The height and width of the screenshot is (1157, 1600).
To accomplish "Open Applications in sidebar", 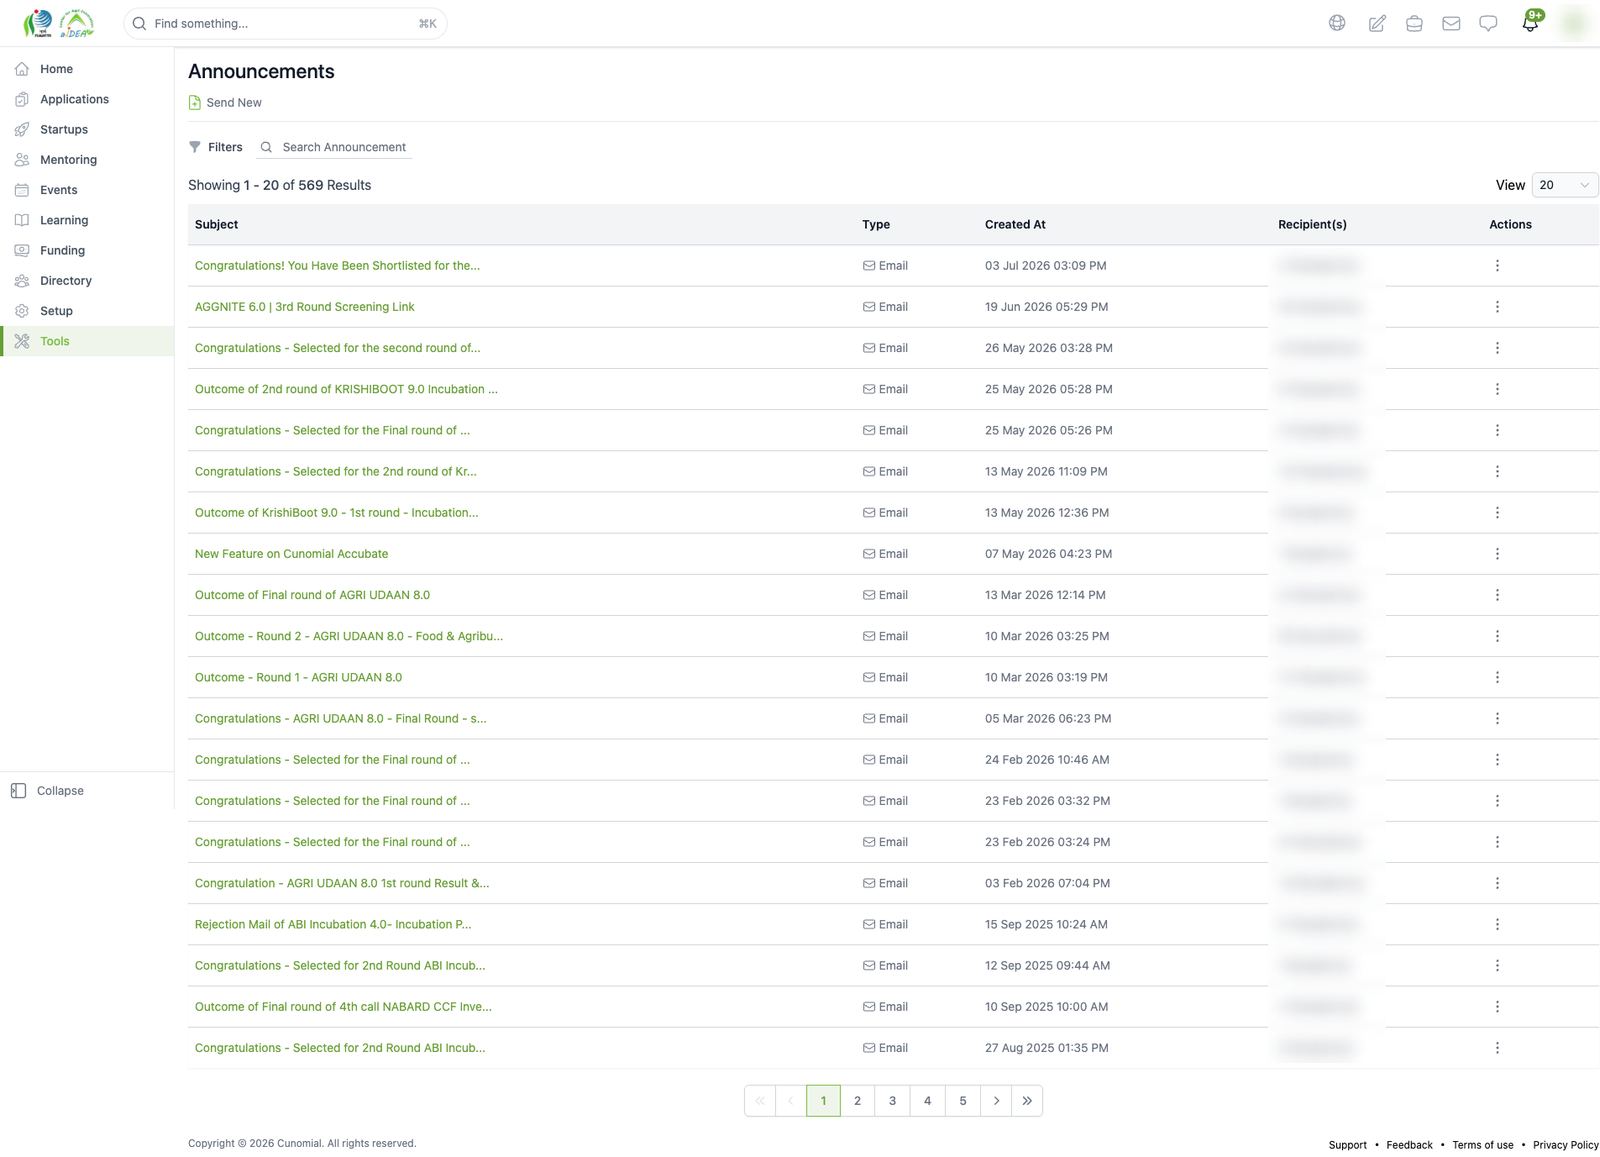I will tap(87, 99).
